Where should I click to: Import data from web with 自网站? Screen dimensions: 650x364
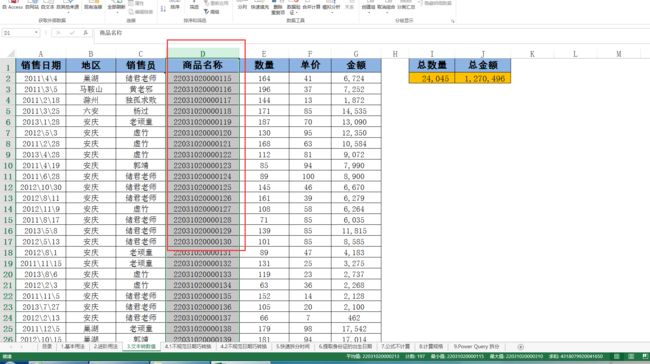(x=32, y=5)
